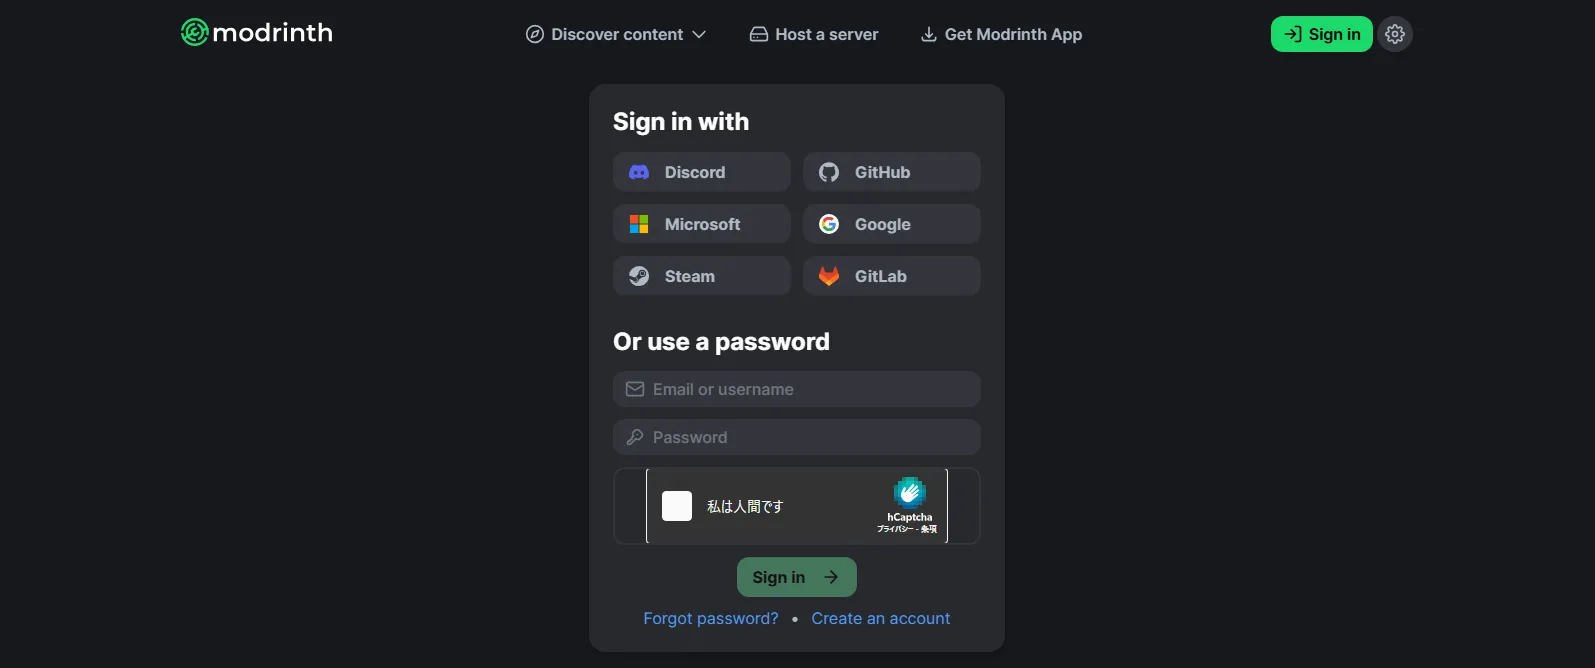Choose Google as the sign-in provider

[890, 223]
